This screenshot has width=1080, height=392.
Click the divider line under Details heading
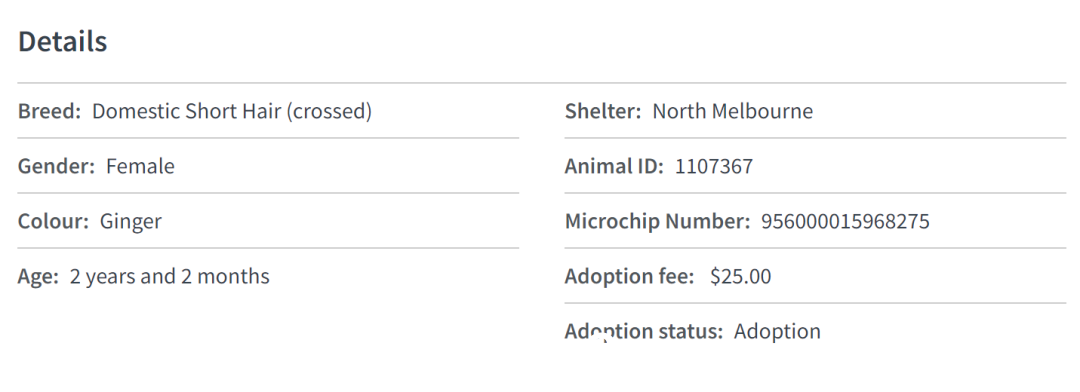[542, 83]
